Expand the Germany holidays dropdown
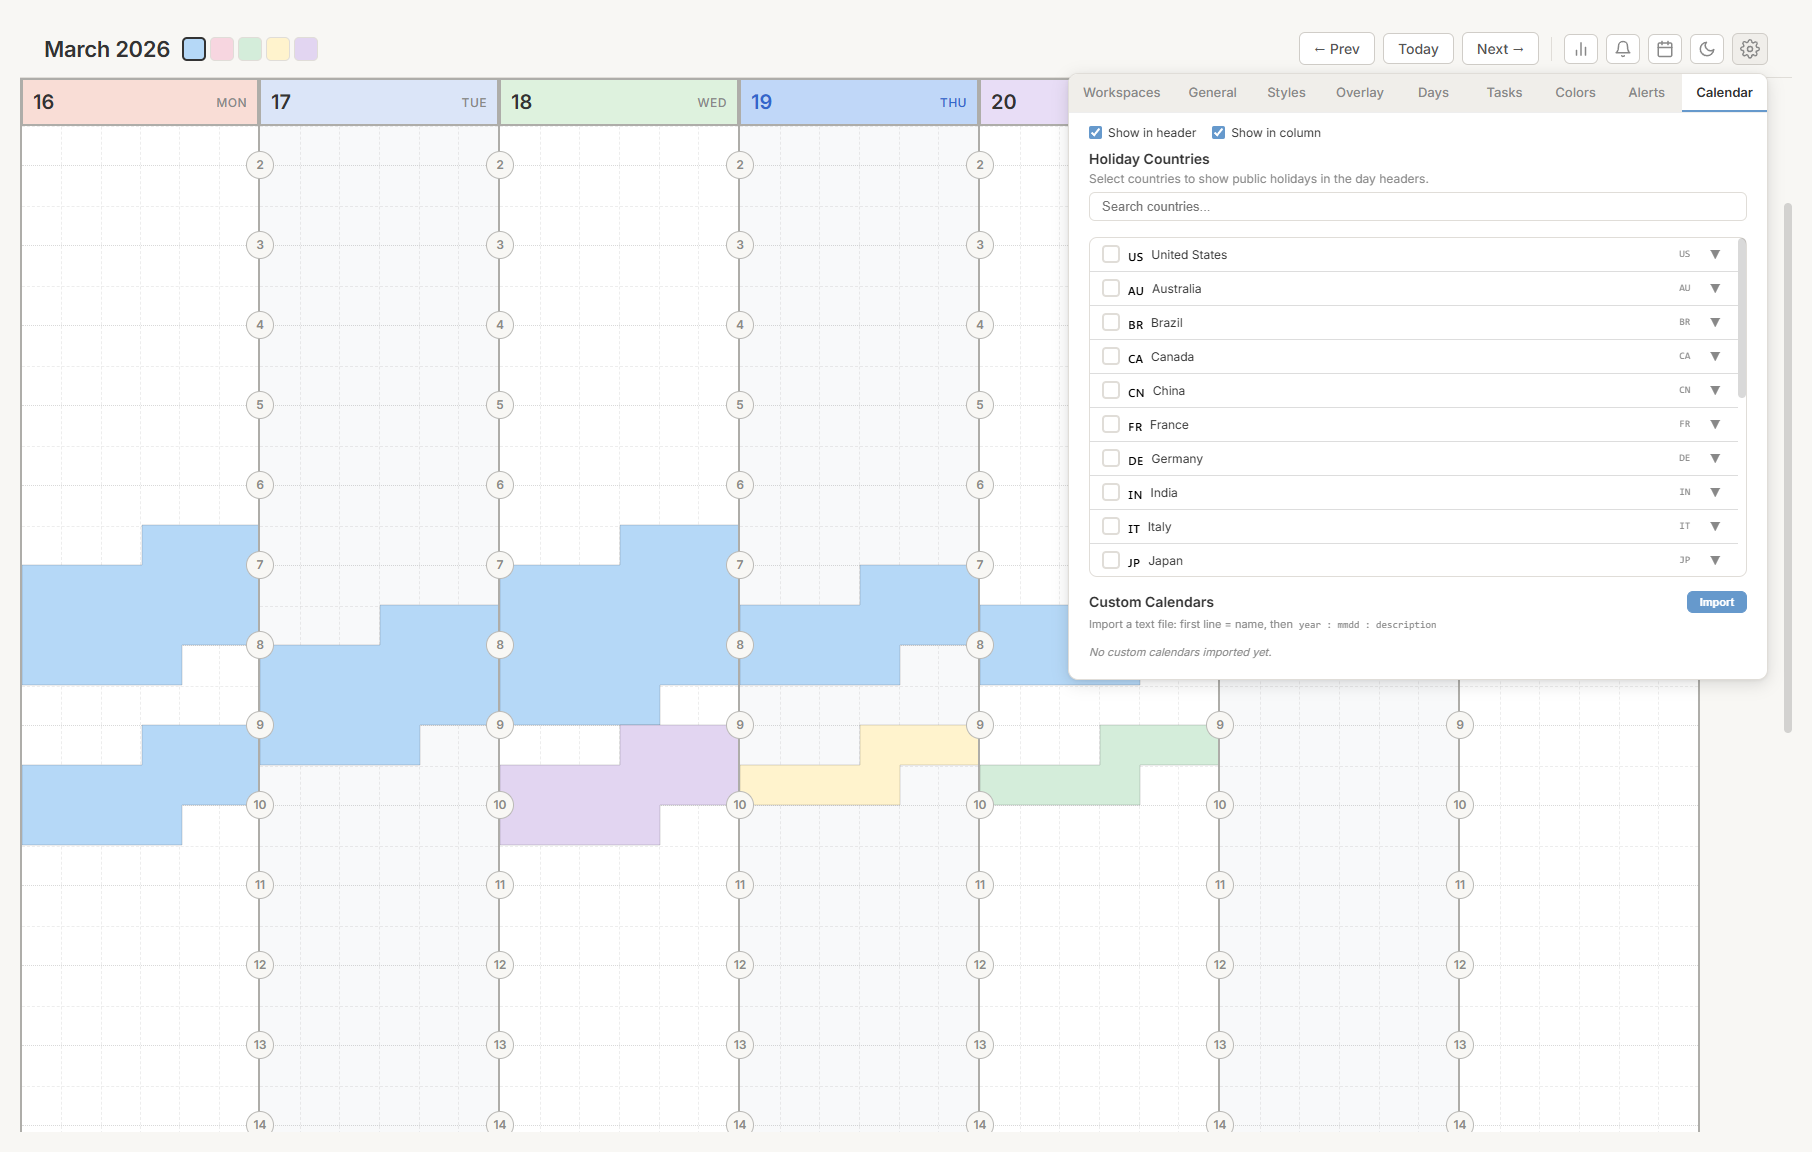Viewport: 1812px width, 1152px height. pos(1715,458)
